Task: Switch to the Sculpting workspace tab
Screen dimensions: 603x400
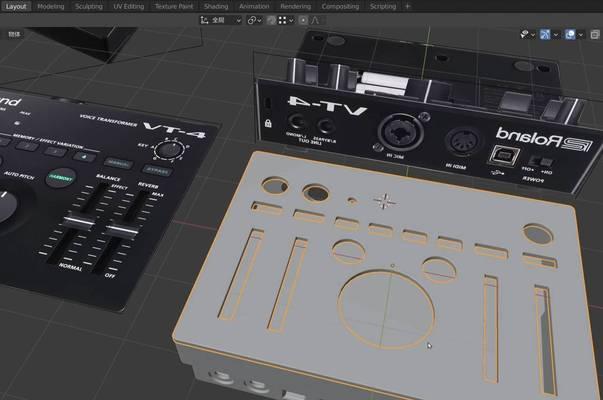Action: [x=89, y=6]
